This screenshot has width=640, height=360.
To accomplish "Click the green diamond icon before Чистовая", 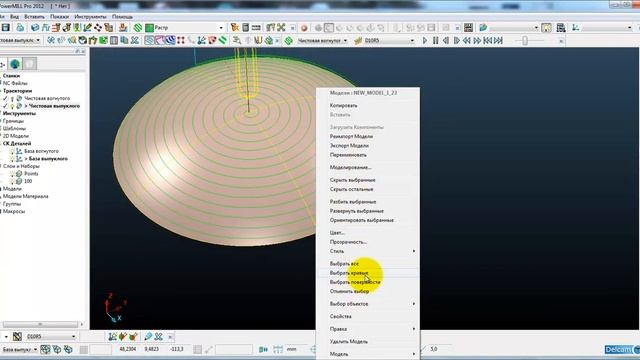I will (x=289, y=40).
